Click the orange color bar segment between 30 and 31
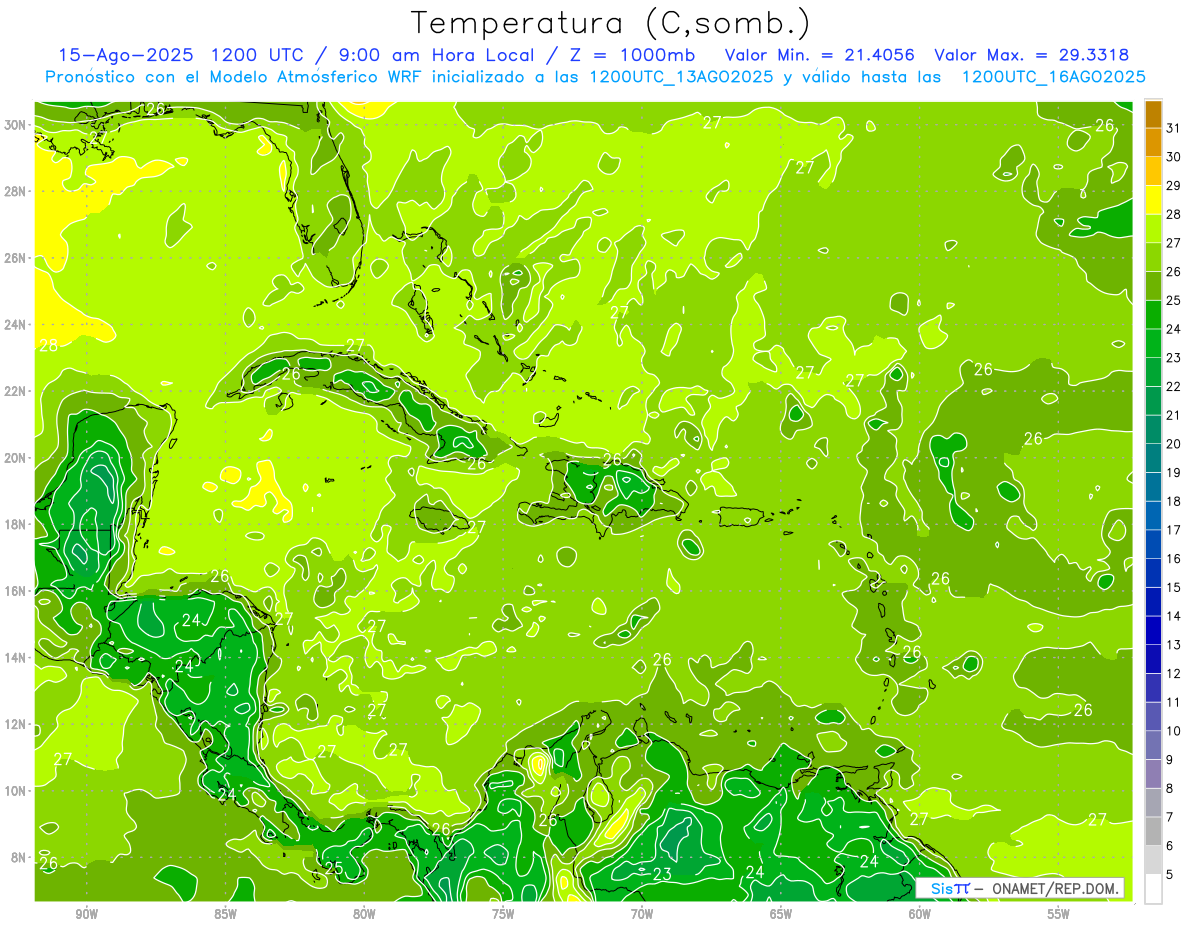This screenshot has height=927, width=1200. click(x=1153, y=142)
